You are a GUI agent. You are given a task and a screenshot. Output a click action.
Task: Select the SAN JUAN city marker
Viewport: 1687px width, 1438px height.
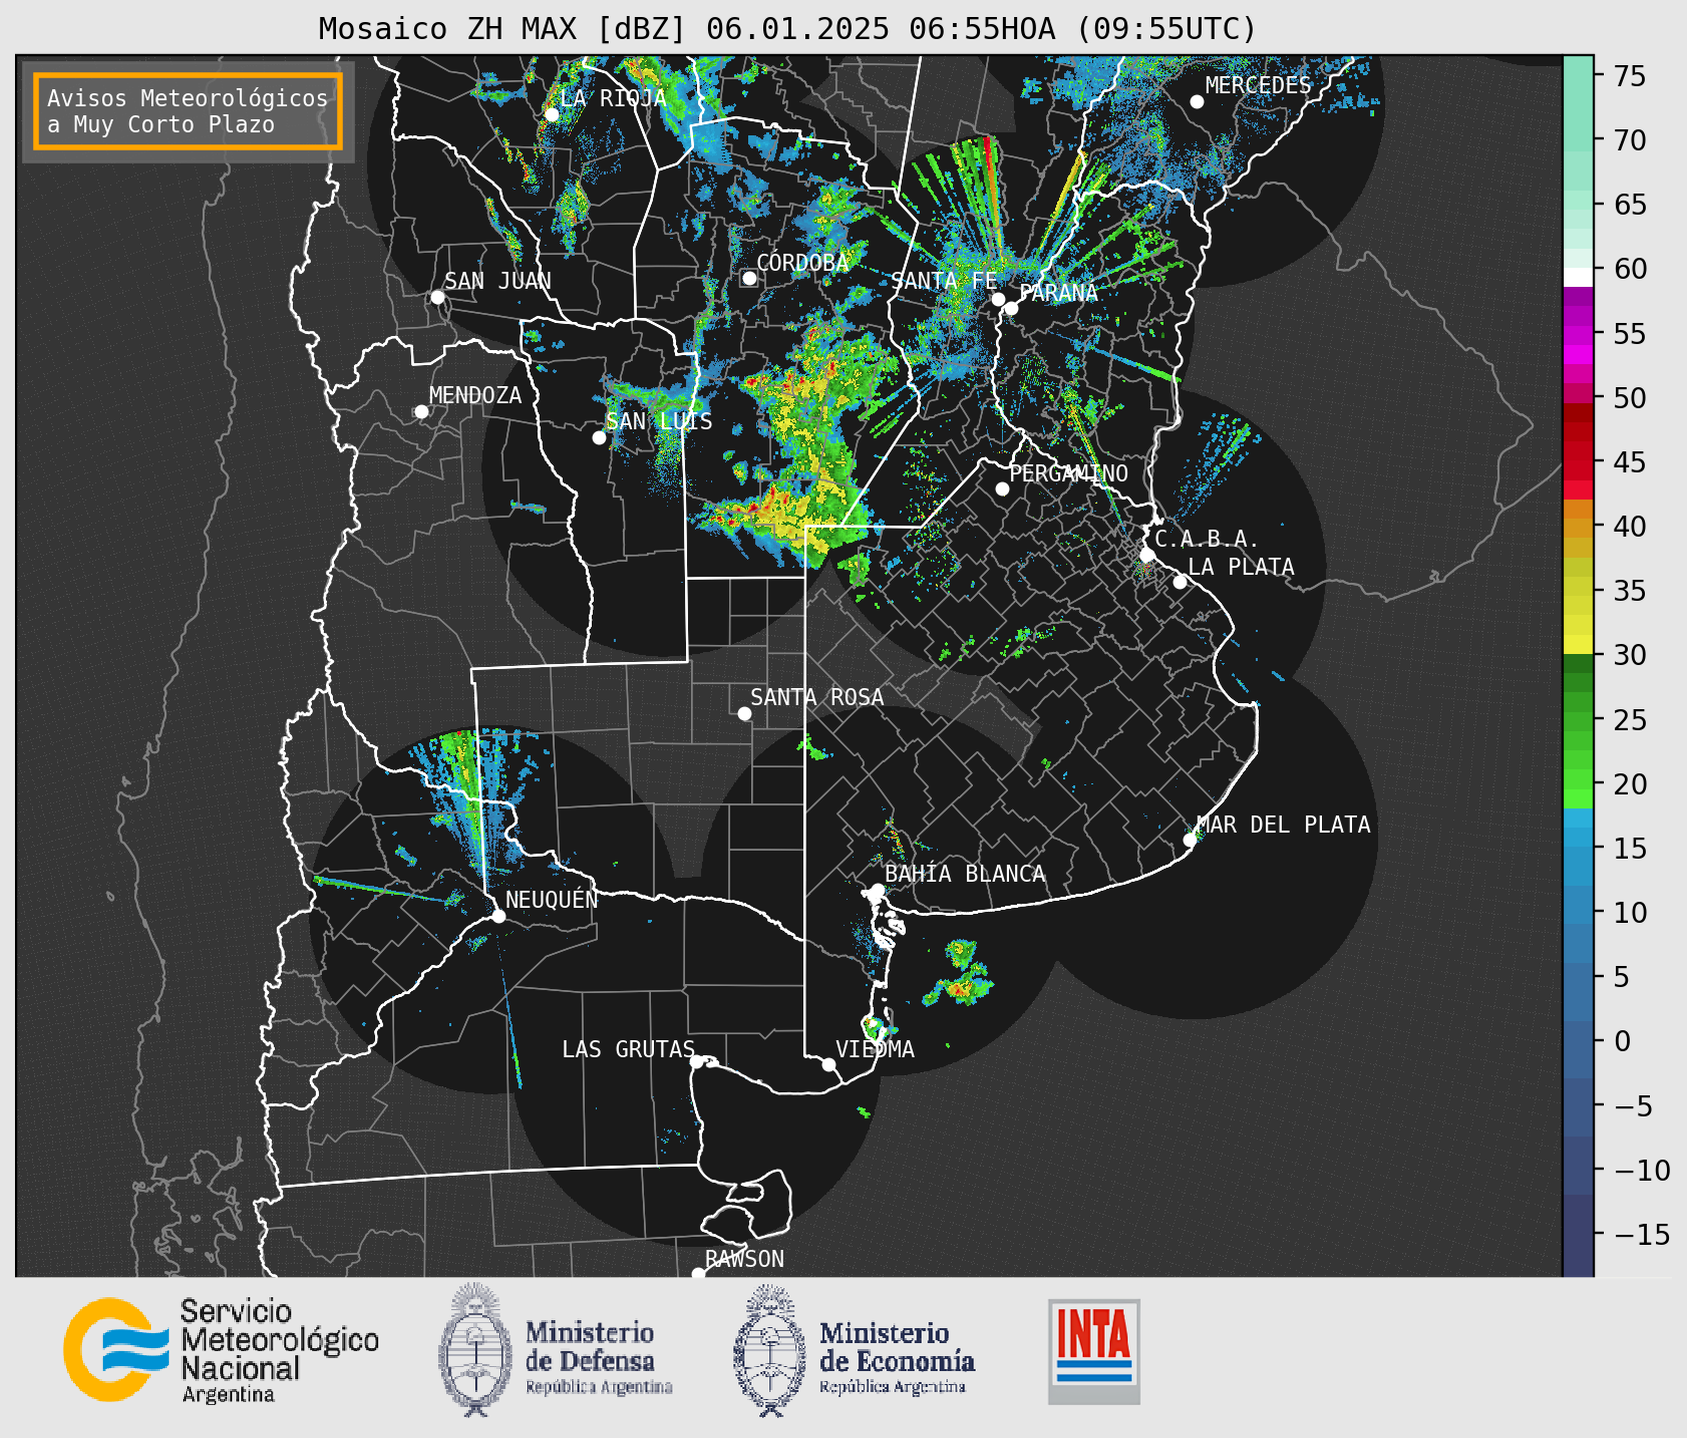point(437,297)
